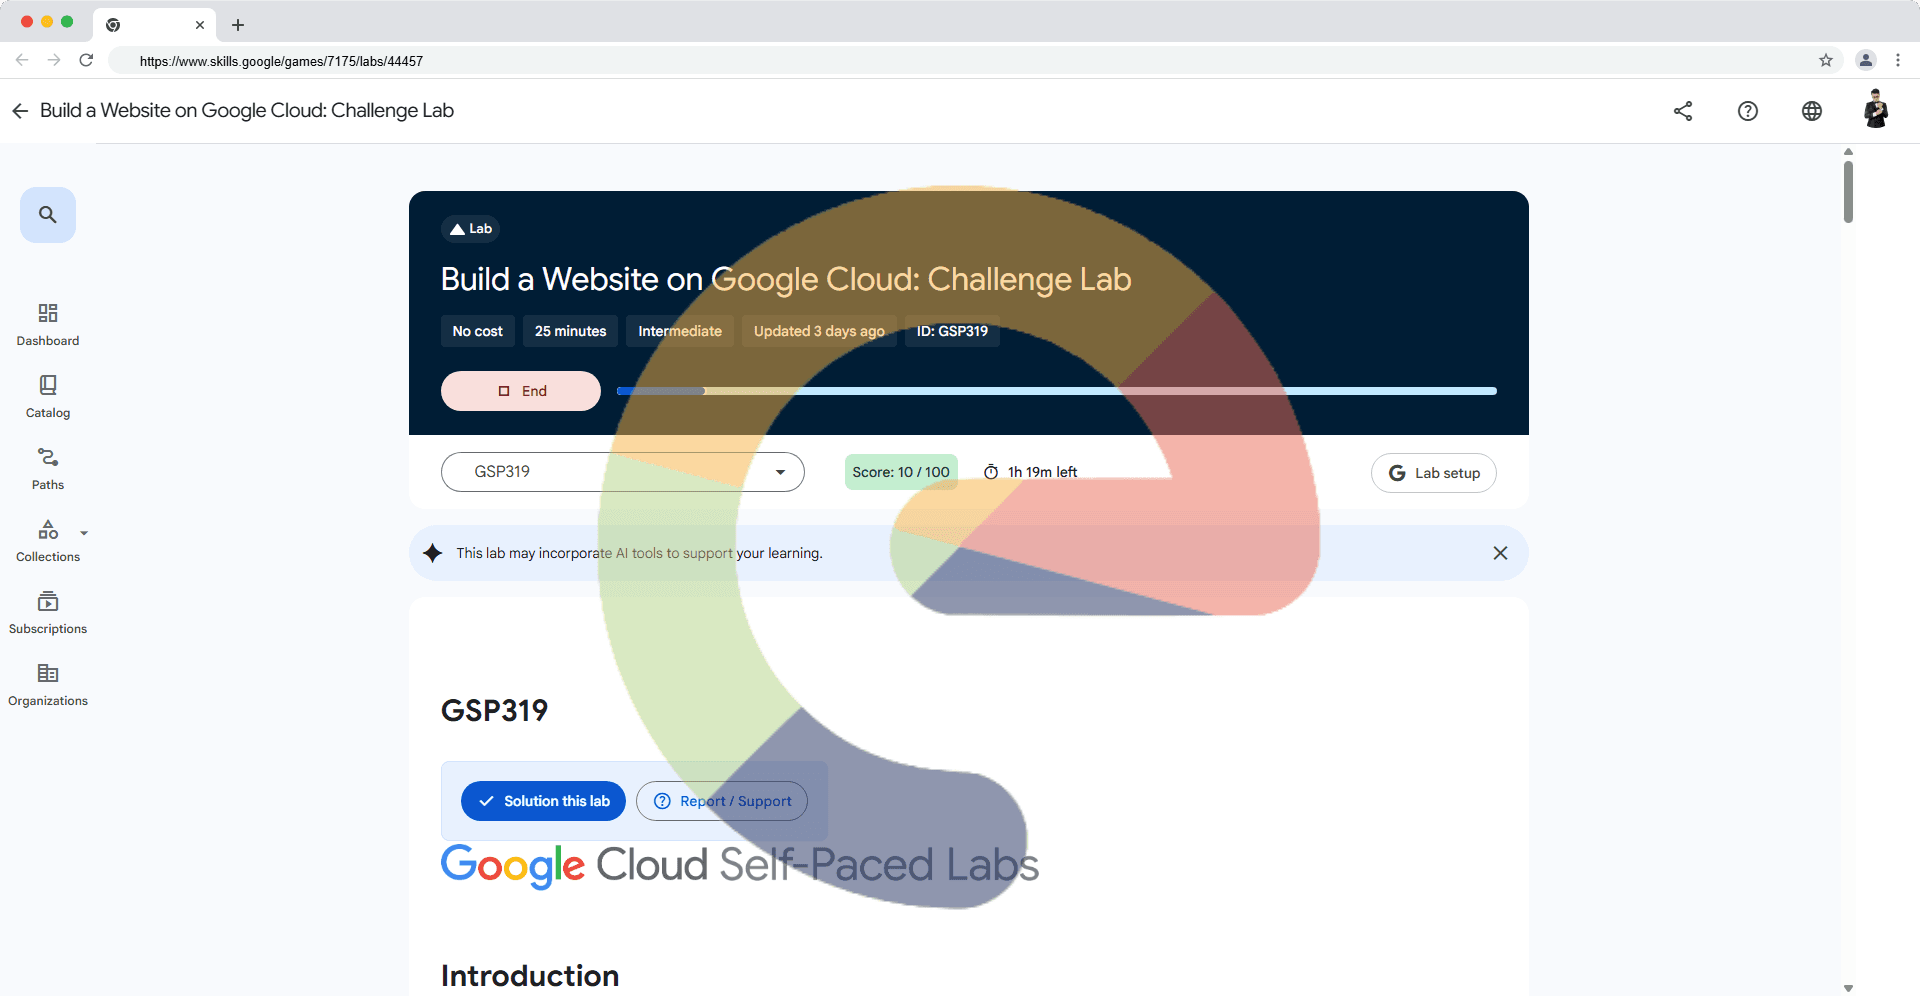Open the Dashboard from the sidebar
This screenshot has width=1920, height=996.
pyautogui.click(x=48, y=325)
